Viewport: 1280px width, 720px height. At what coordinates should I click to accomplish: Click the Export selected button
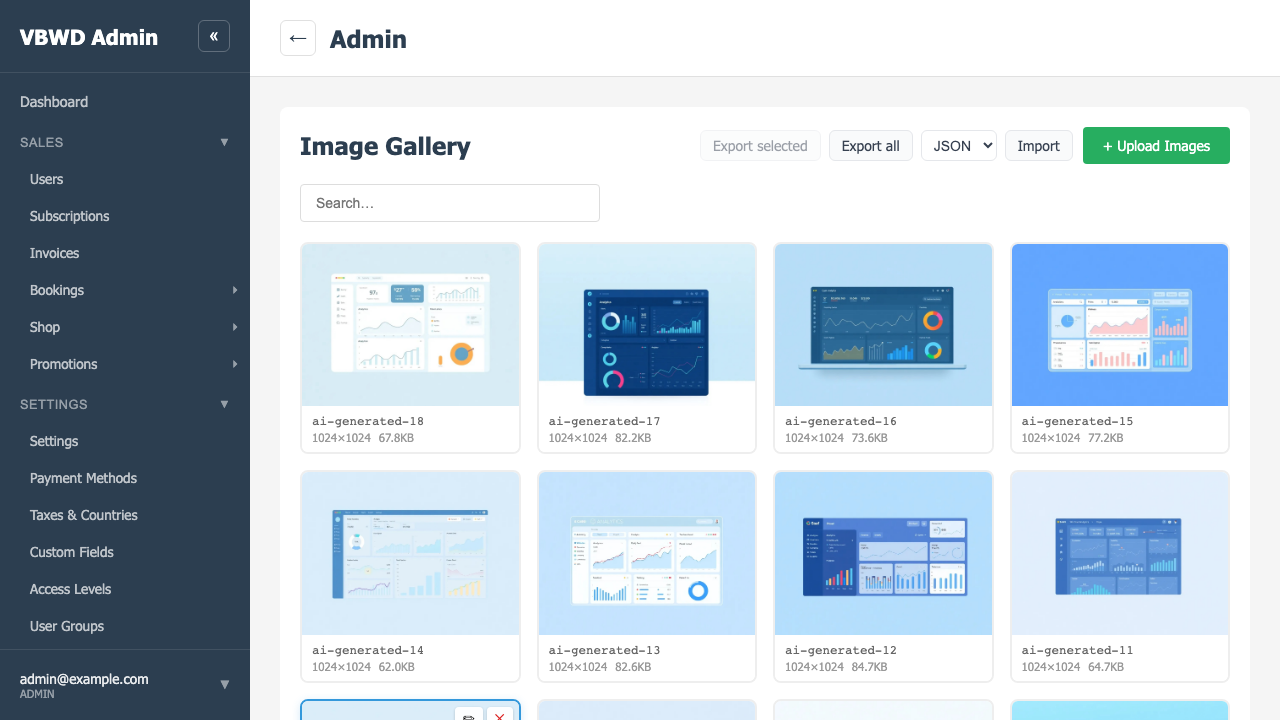760,145
